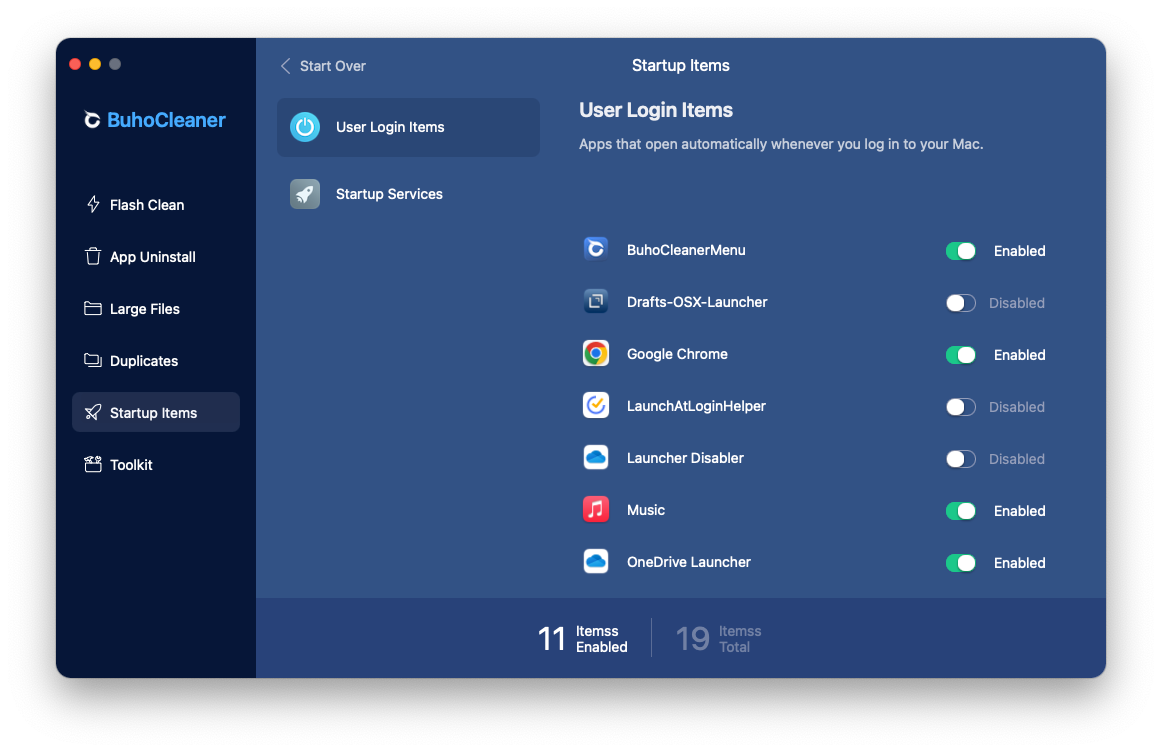Click the LaunchAtLoginHelper item name
The image size is (1162, 752).
tap(697, 406)
